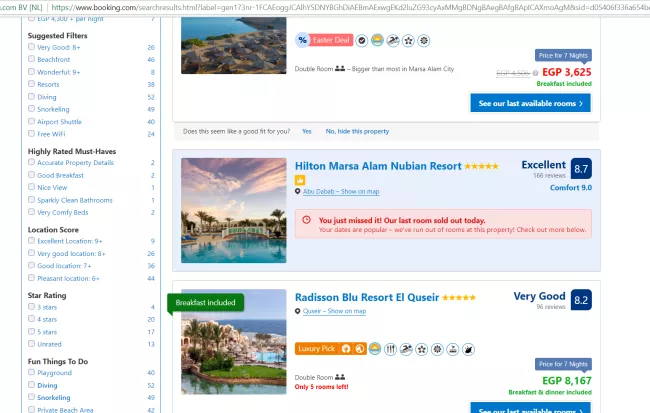Enable the Free WiFi filter
Screen dimensions: 650x413
[x=32, y=134]
